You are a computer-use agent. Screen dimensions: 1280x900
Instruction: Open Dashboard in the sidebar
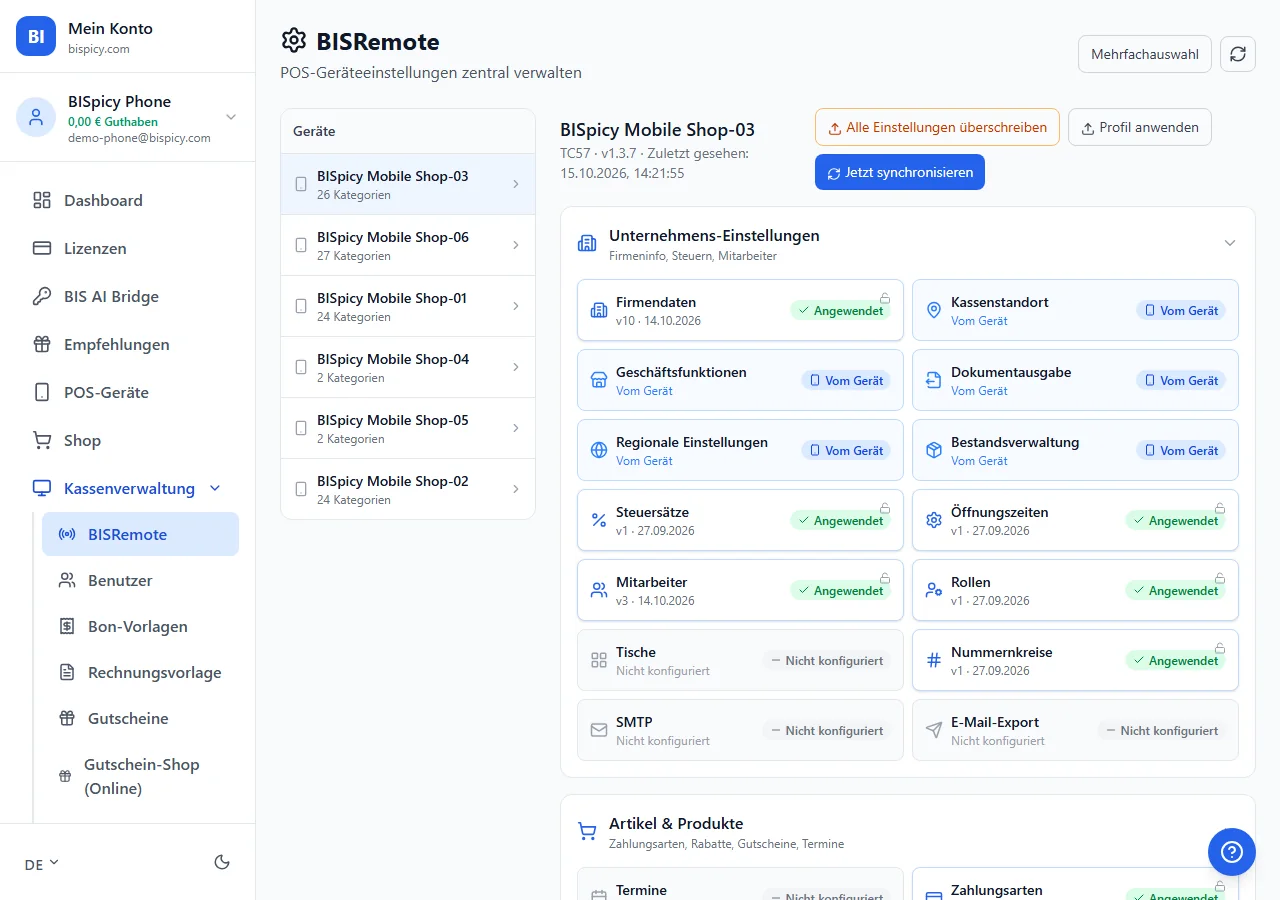coord(128,200)
